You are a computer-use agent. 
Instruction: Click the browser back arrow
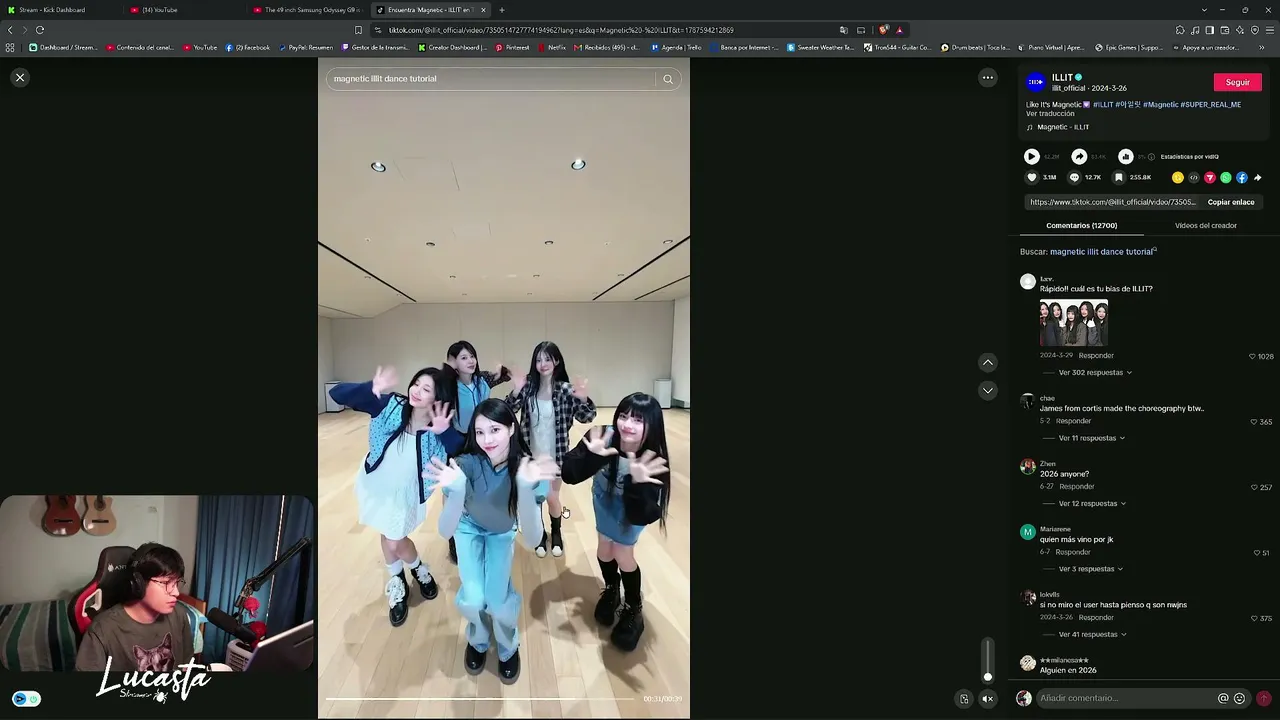tap(10, 30)
